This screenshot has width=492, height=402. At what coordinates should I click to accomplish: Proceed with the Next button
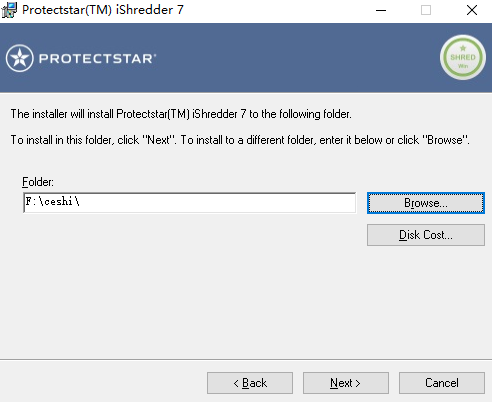coord(346,383)
